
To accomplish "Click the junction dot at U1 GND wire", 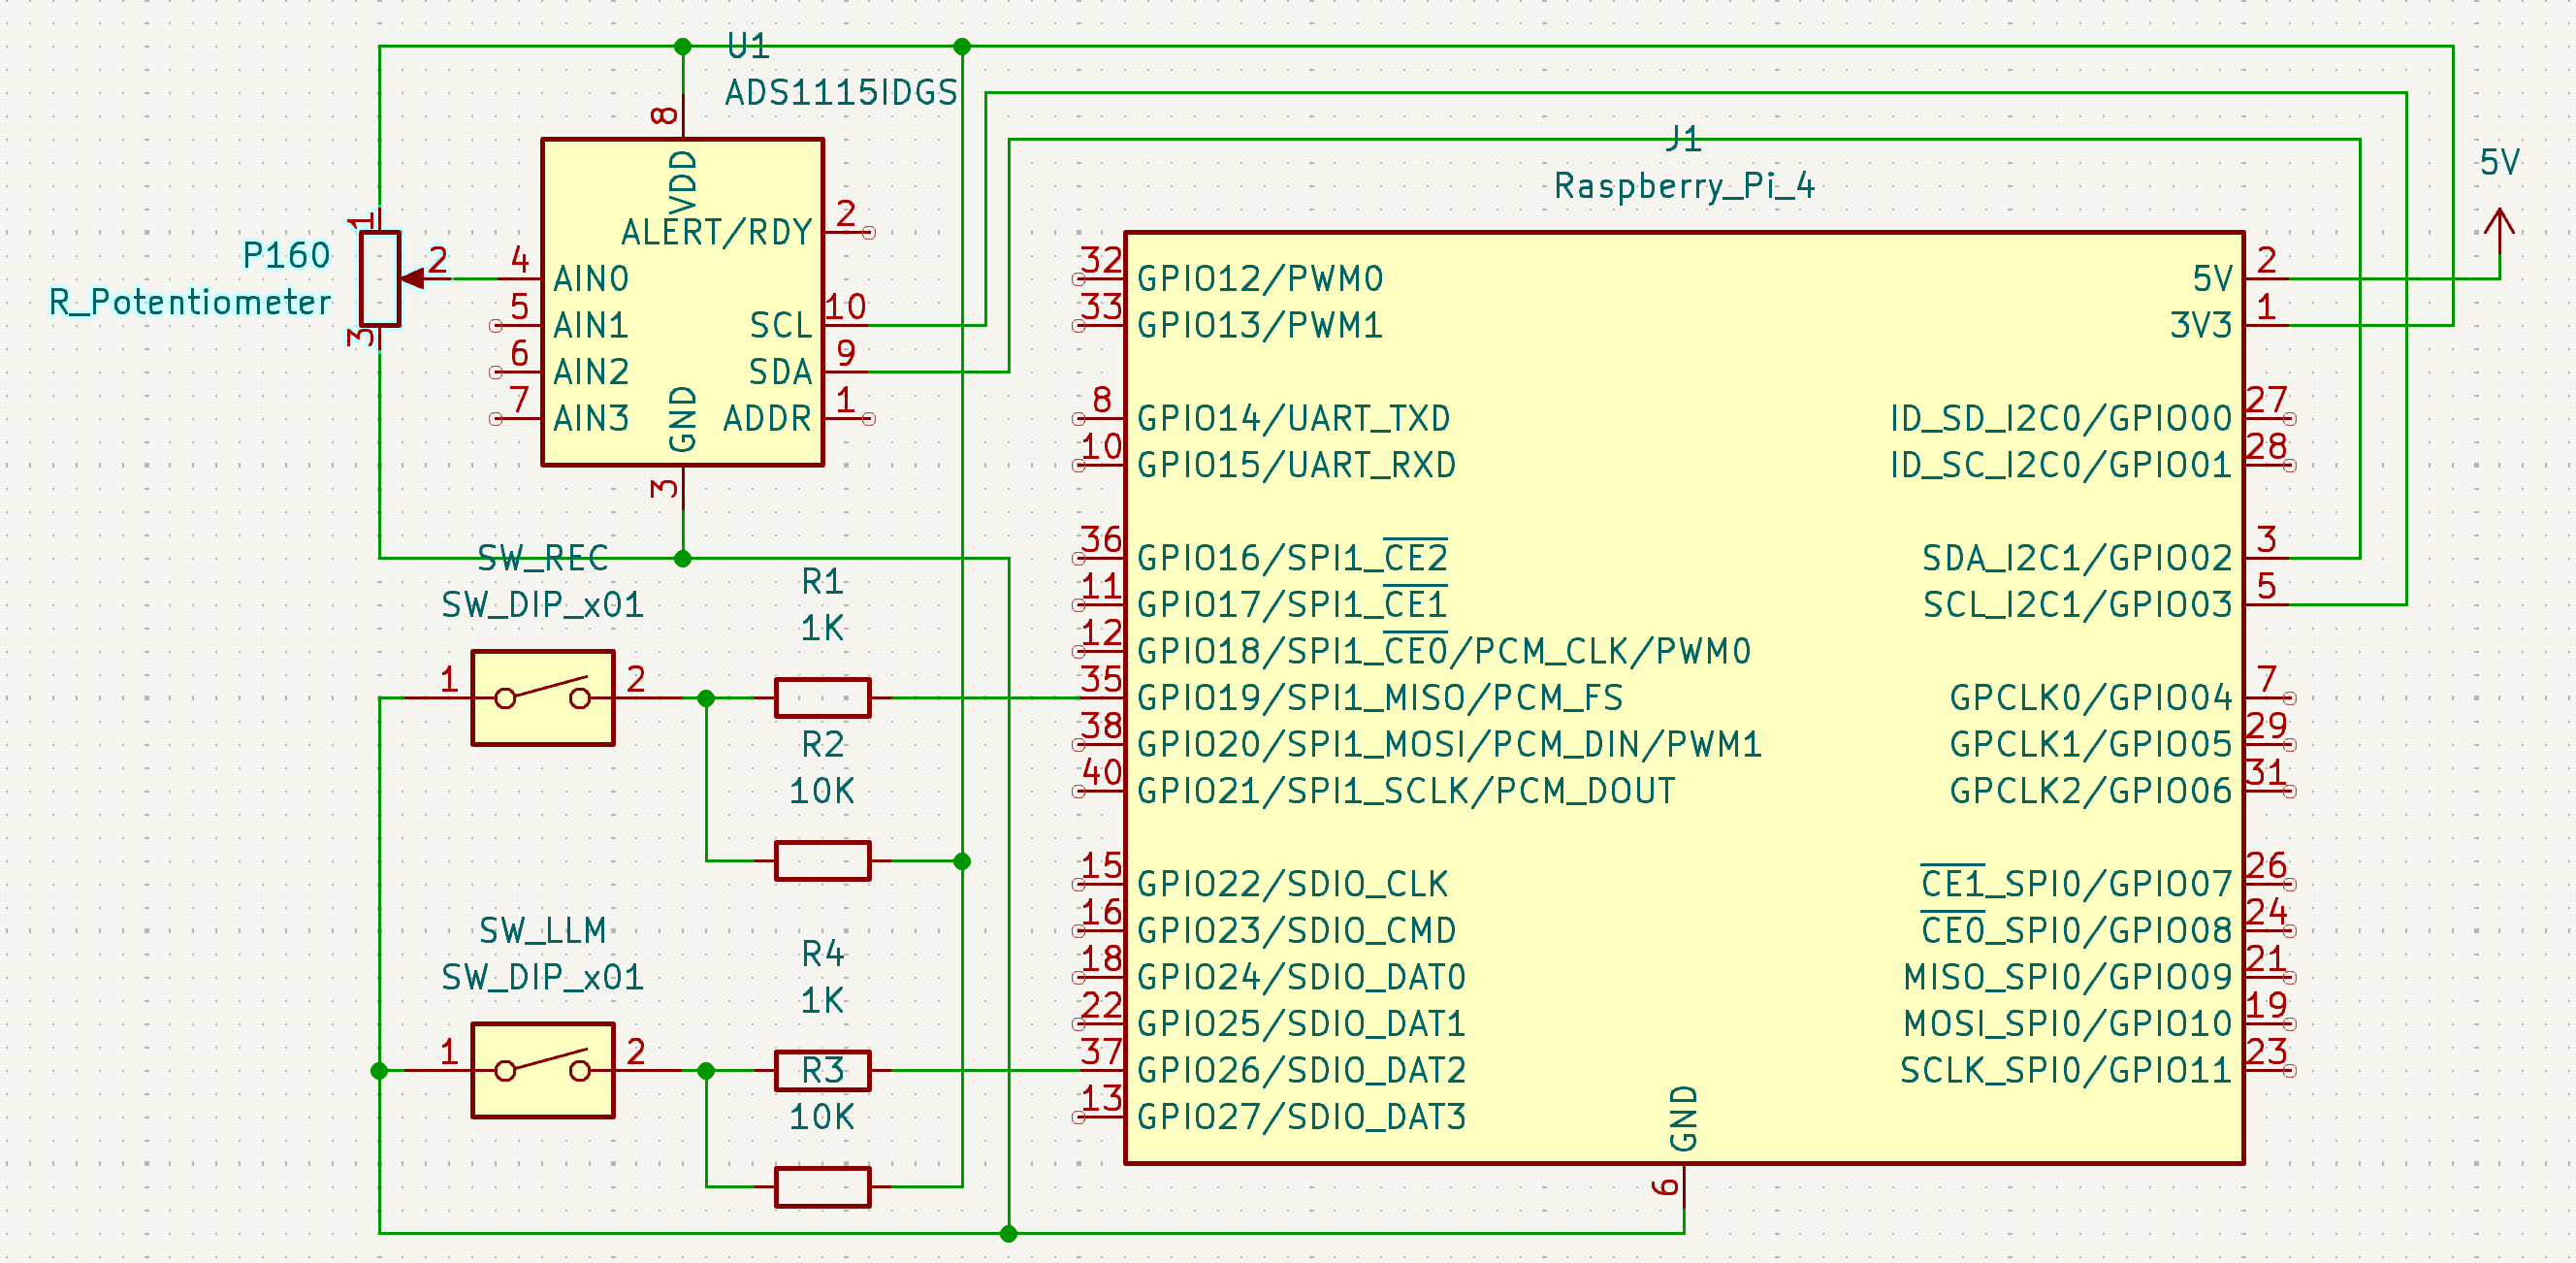I will tap(683, 558).
